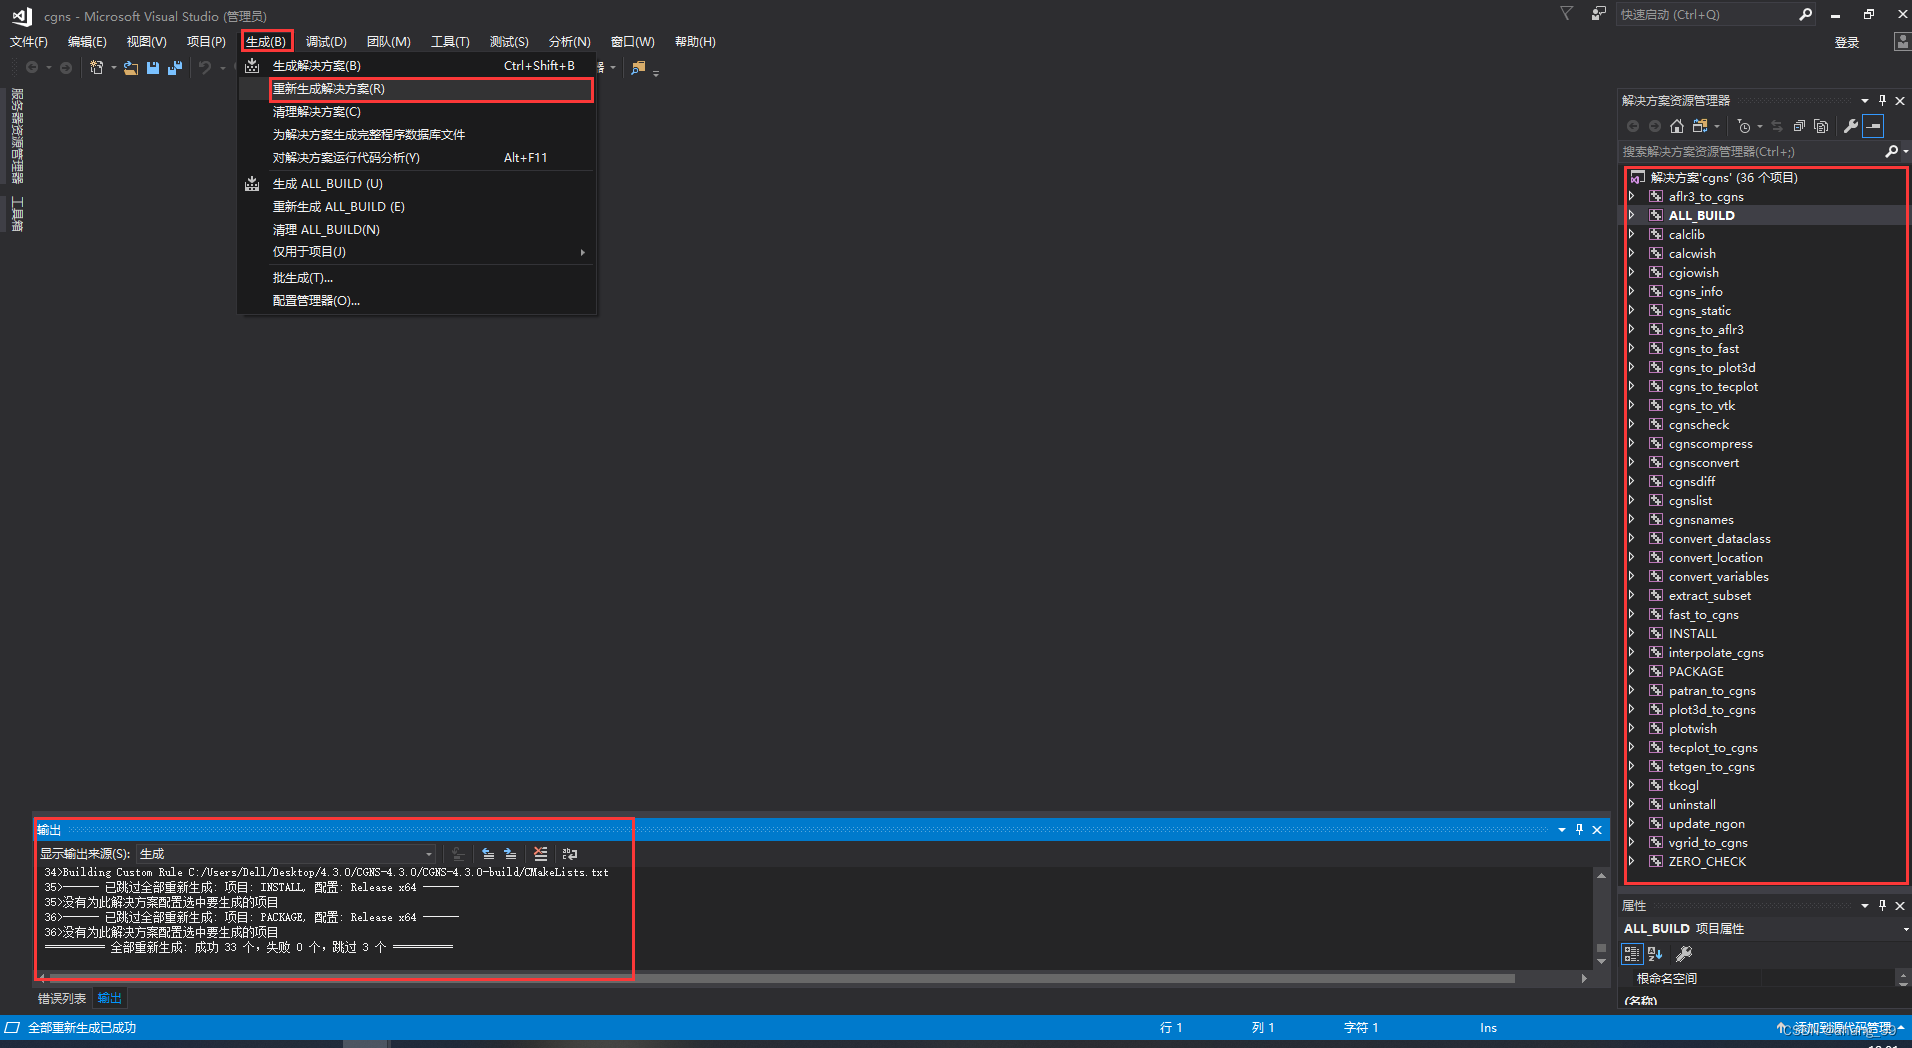Click the 登录 sign-in link

[1847, 42]
